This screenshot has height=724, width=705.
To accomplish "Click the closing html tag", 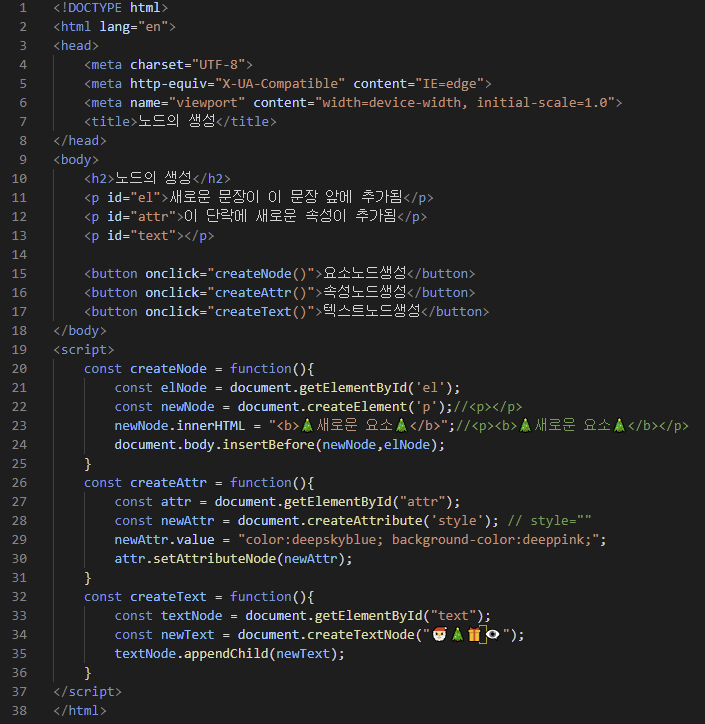I will click(x=80, y=710).
